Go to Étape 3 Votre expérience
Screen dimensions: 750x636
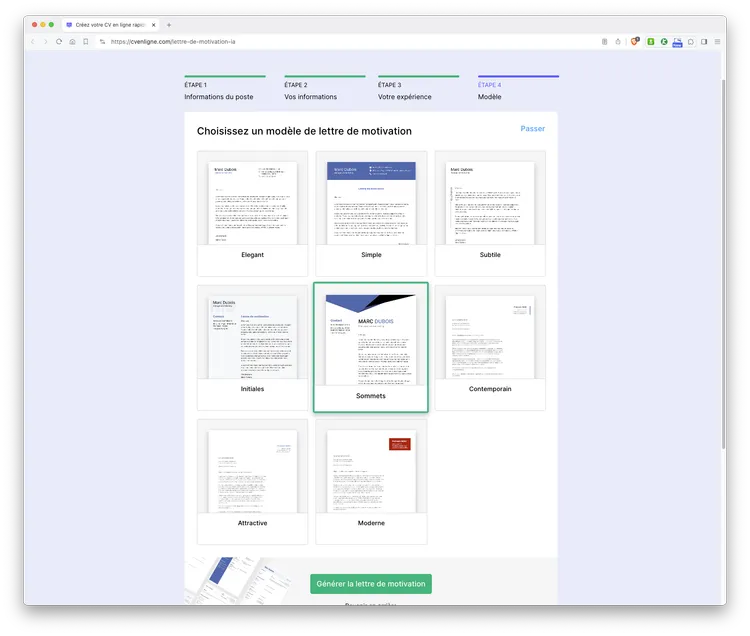click(419, 88)
